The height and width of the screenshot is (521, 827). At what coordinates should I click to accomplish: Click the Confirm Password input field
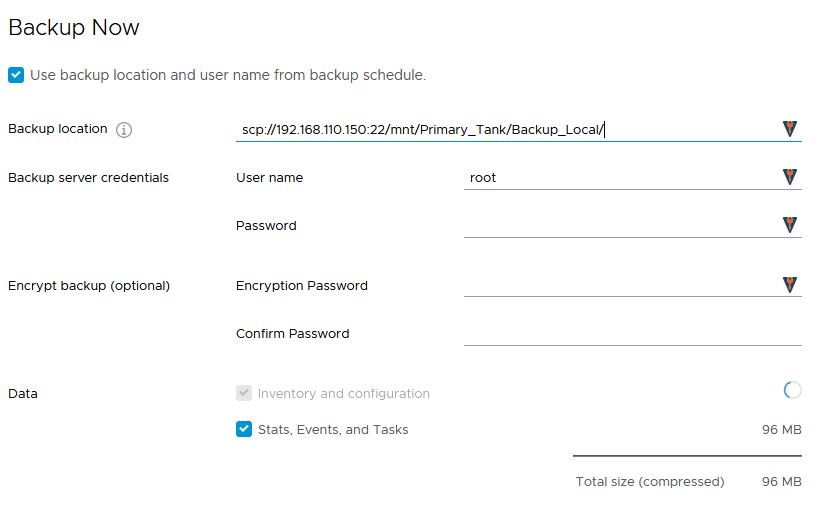(x=632, y=334)
